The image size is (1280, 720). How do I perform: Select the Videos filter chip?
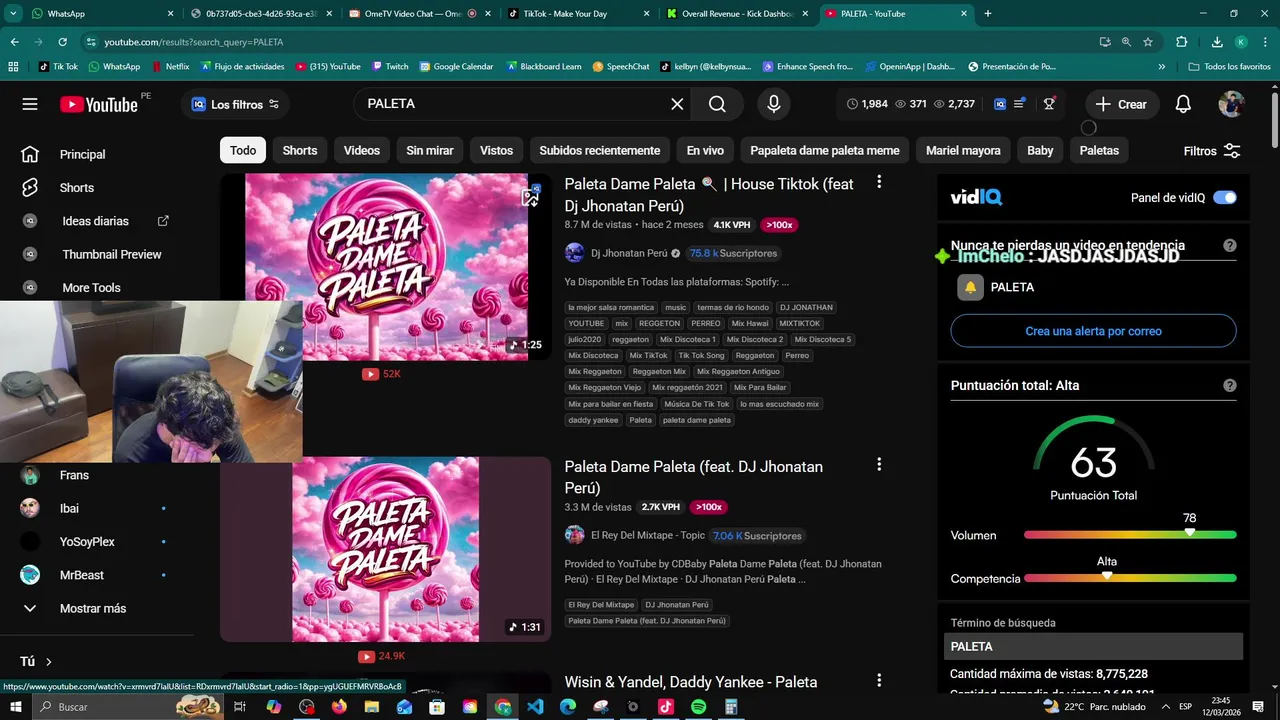click(x=362, y=150)
